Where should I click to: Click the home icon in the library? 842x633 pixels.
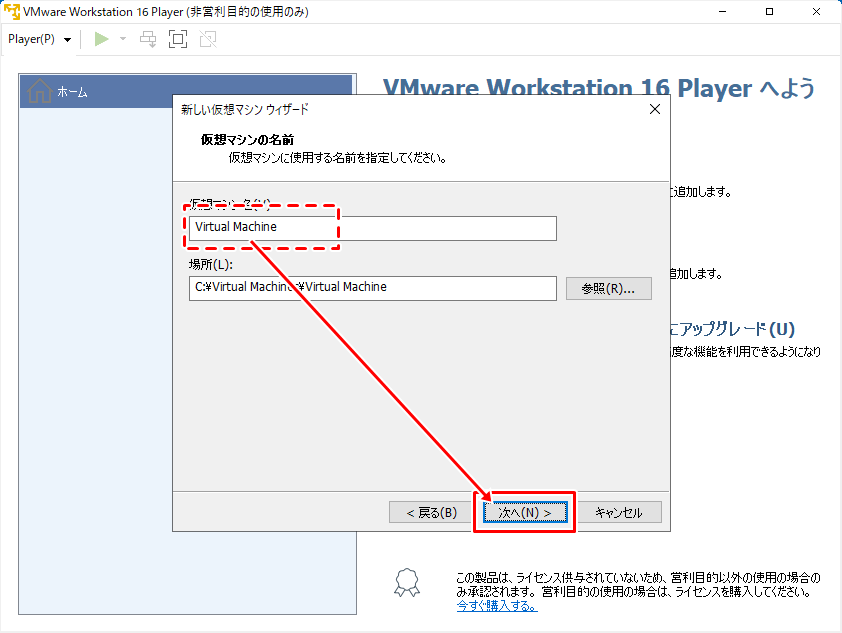pyautogui.click(x=39, y=91)
